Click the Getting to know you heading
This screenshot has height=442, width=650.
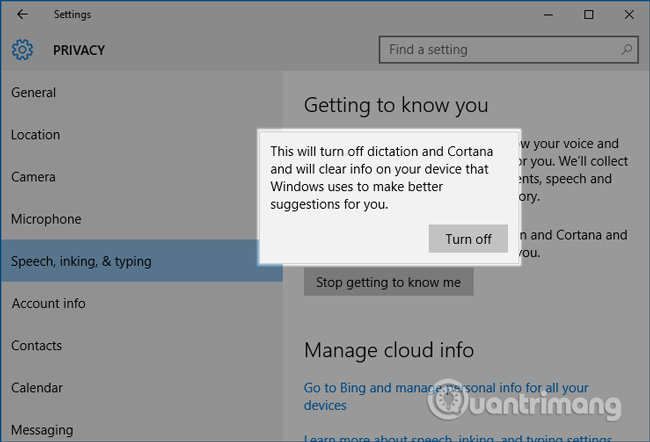click(396, 105)
